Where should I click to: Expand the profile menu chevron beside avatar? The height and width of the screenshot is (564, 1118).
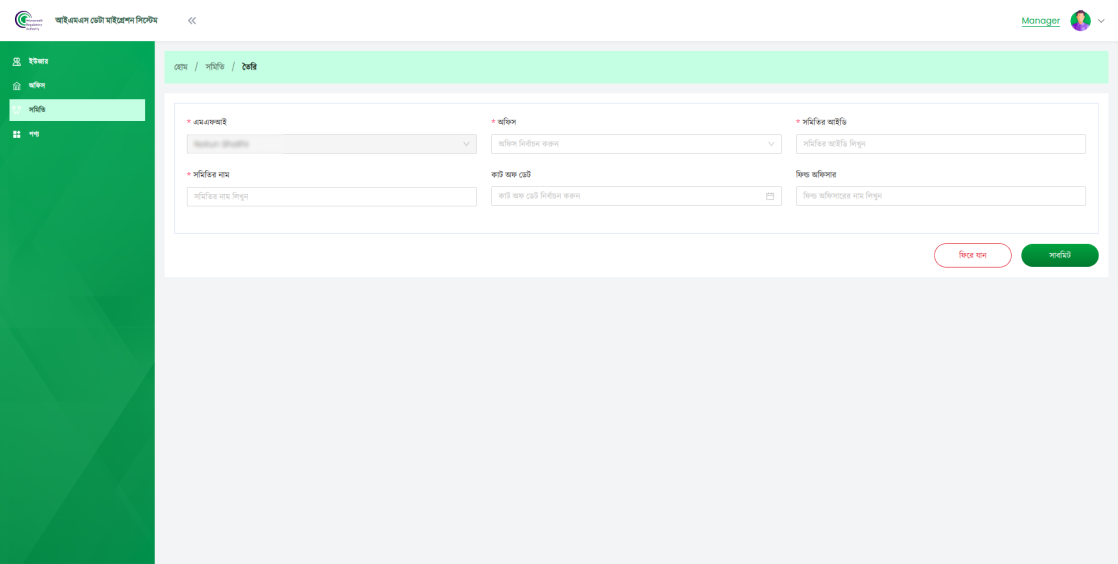pos(1101,21)
